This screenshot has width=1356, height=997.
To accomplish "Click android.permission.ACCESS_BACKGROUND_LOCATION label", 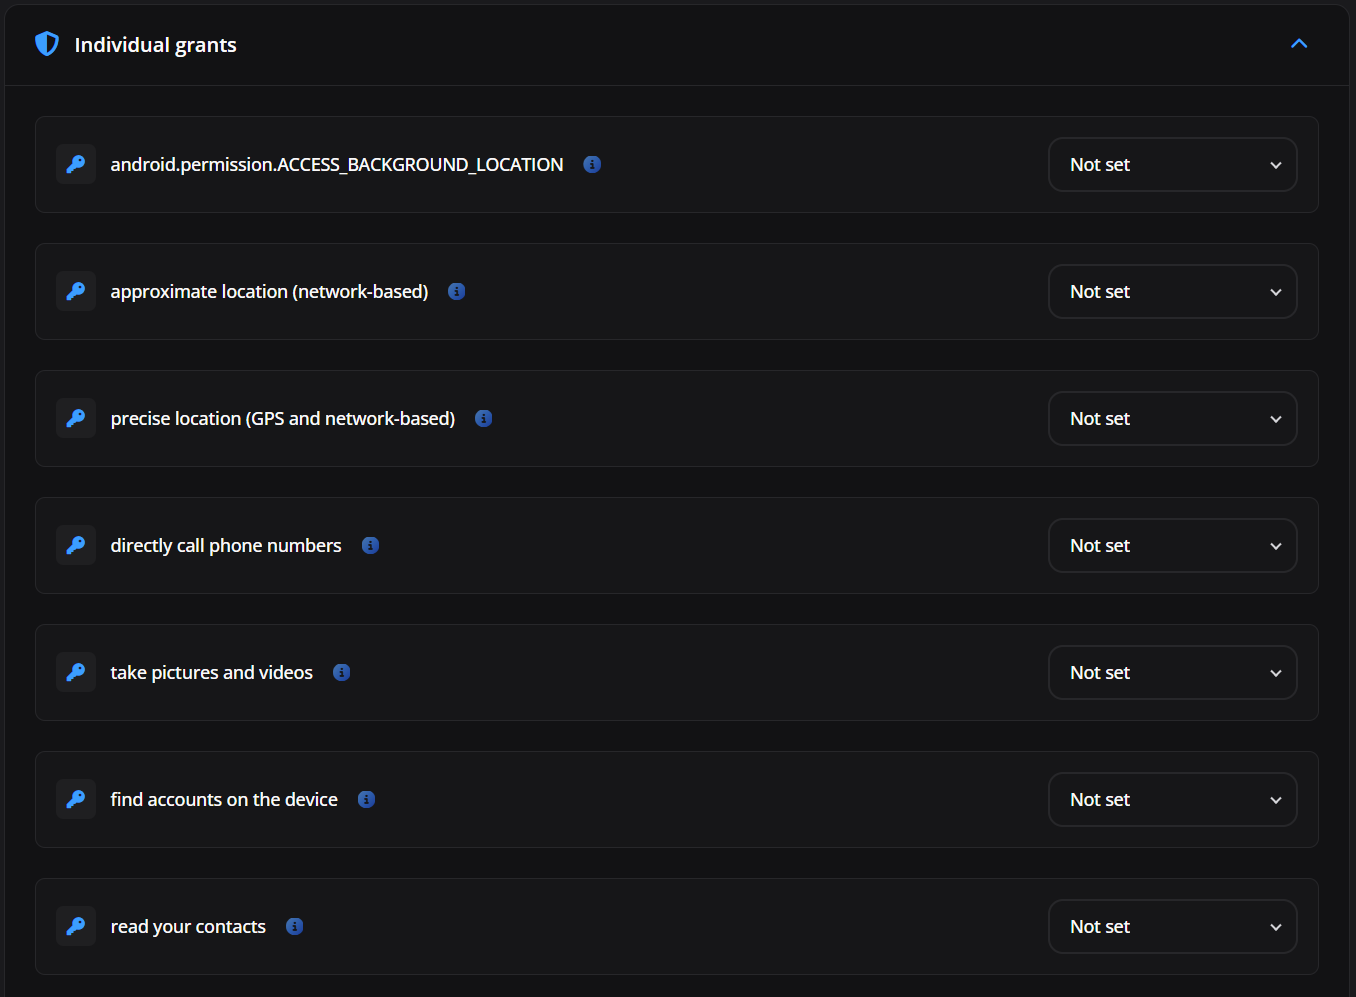I will (x=337, y=164).
